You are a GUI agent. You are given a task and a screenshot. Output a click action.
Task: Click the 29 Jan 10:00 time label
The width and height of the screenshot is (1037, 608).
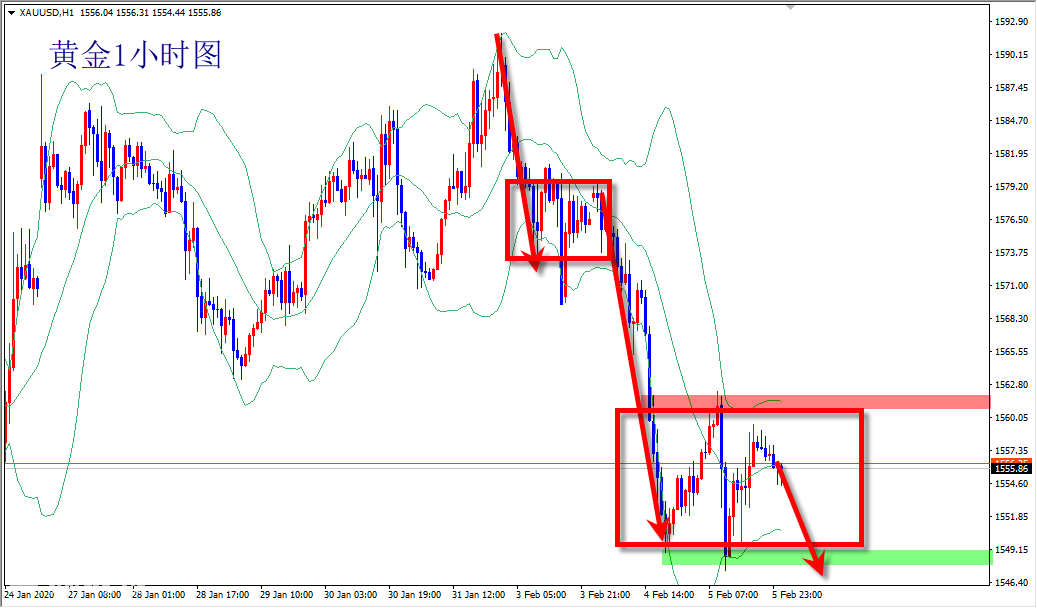point(285,594)
